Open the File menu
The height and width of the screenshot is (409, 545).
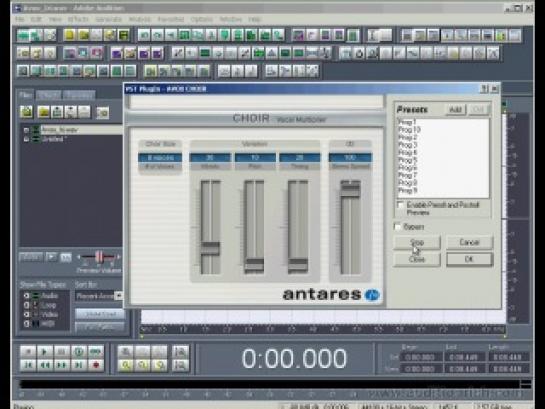[19, 19]
